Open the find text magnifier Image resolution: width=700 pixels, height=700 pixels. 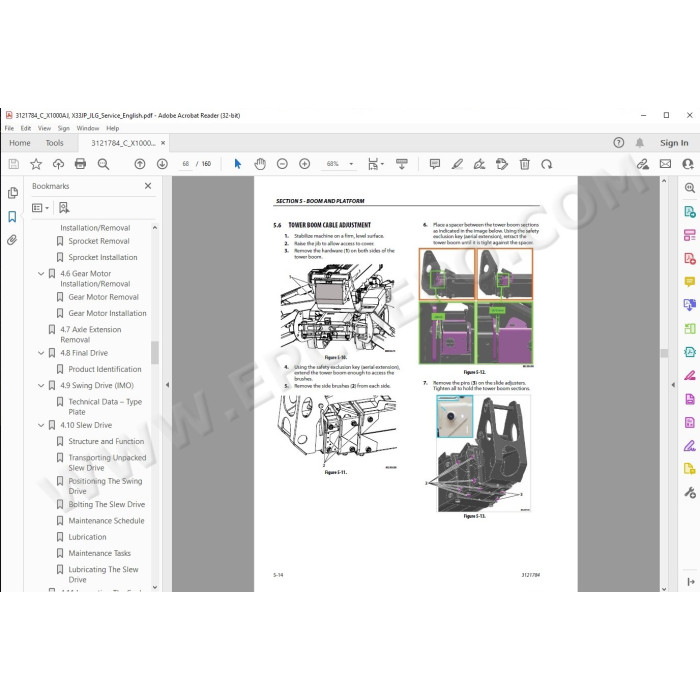click(x=103, y=164)
